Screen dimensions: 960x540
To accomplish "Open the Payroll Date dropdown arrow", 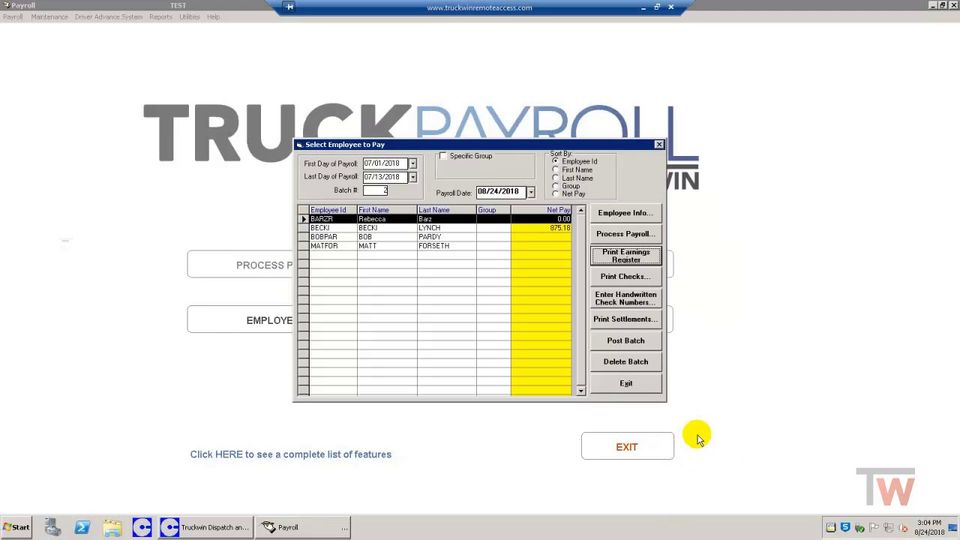I will coord(531,192).
